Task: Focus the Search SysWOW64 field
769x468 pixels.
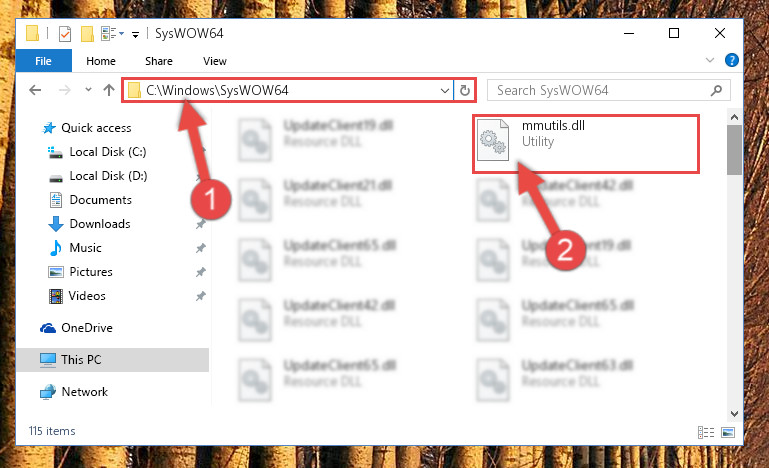Action: point(601,90)
